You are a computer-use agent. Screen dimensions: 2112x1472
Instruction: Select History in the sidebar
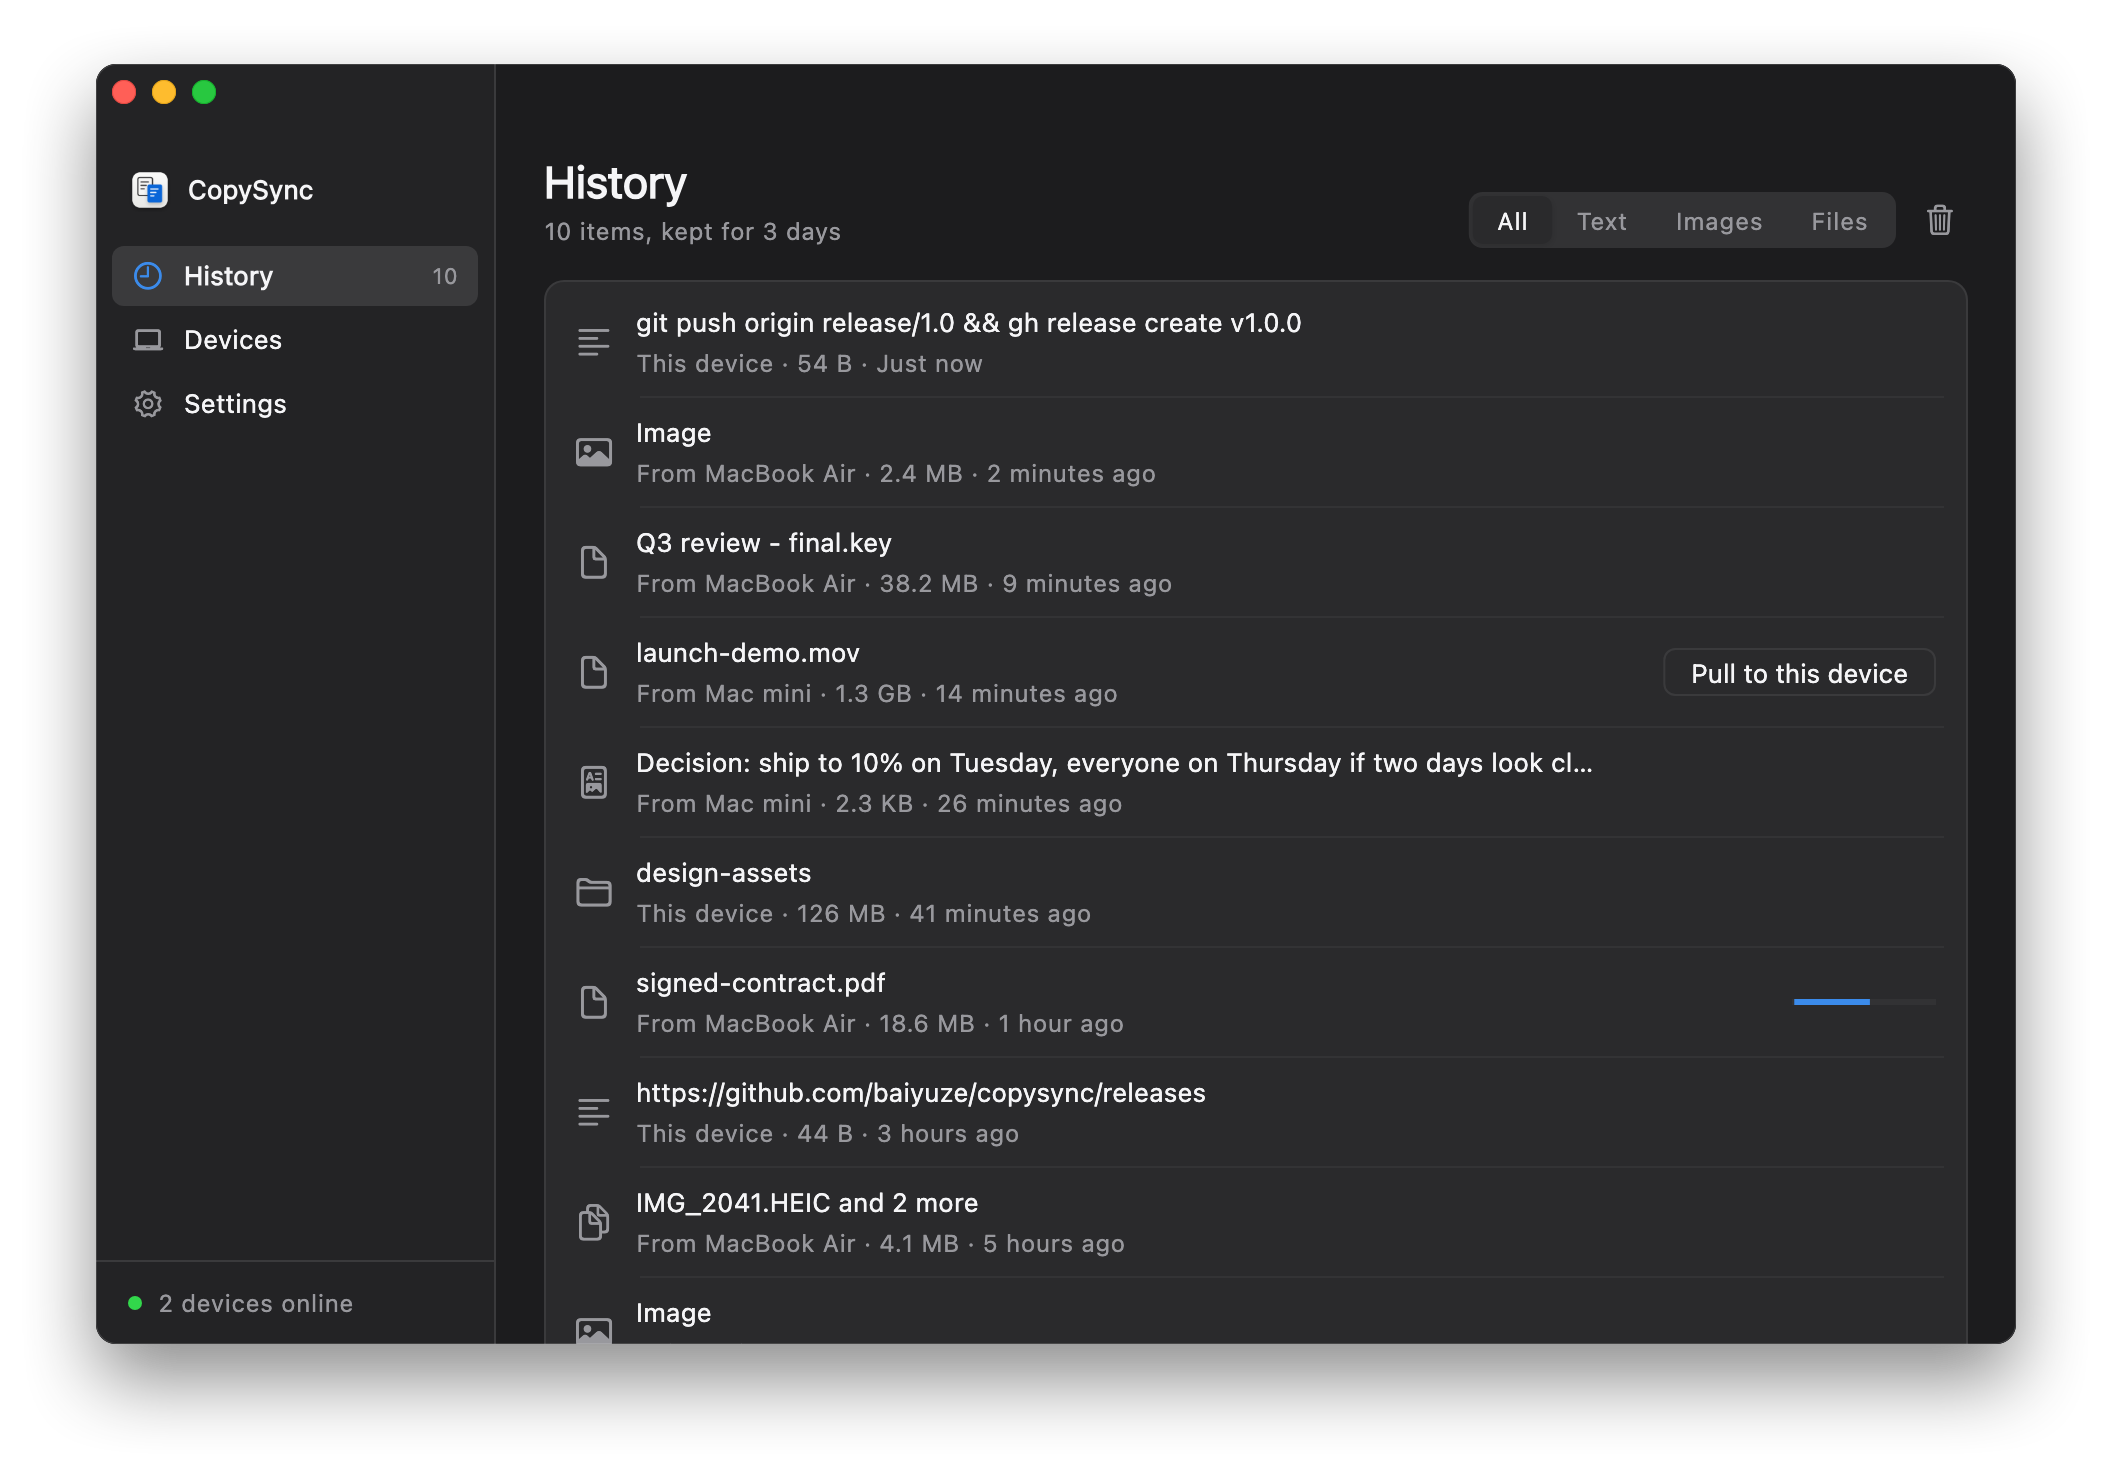(x=295, y=276)
